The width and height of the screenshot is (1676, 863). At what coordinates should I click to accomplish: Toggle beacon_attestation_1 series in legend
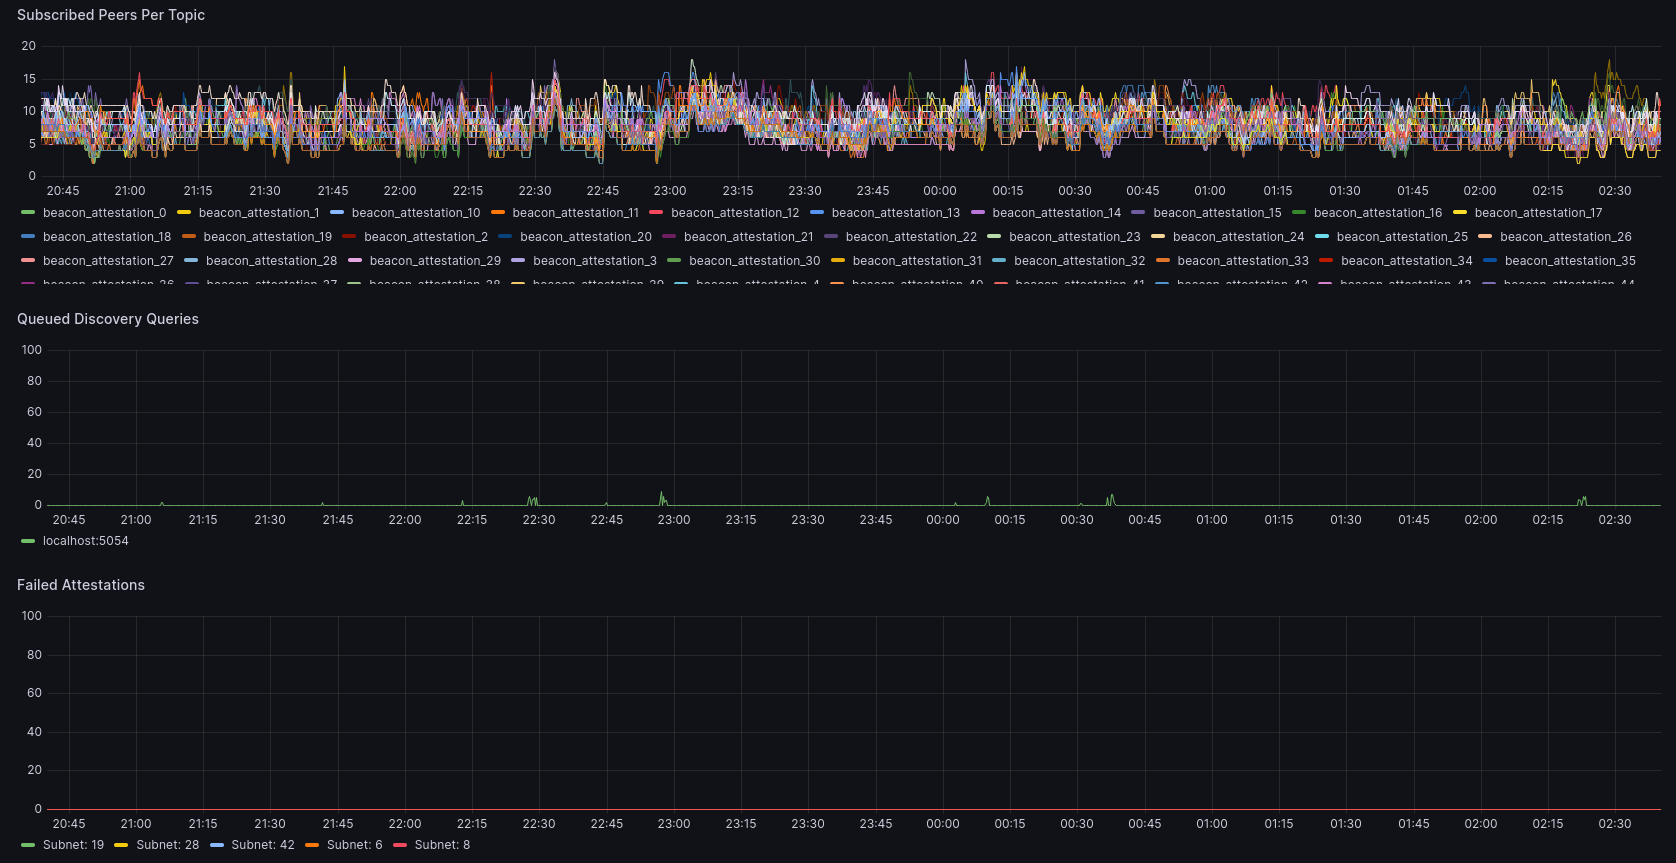259,213
